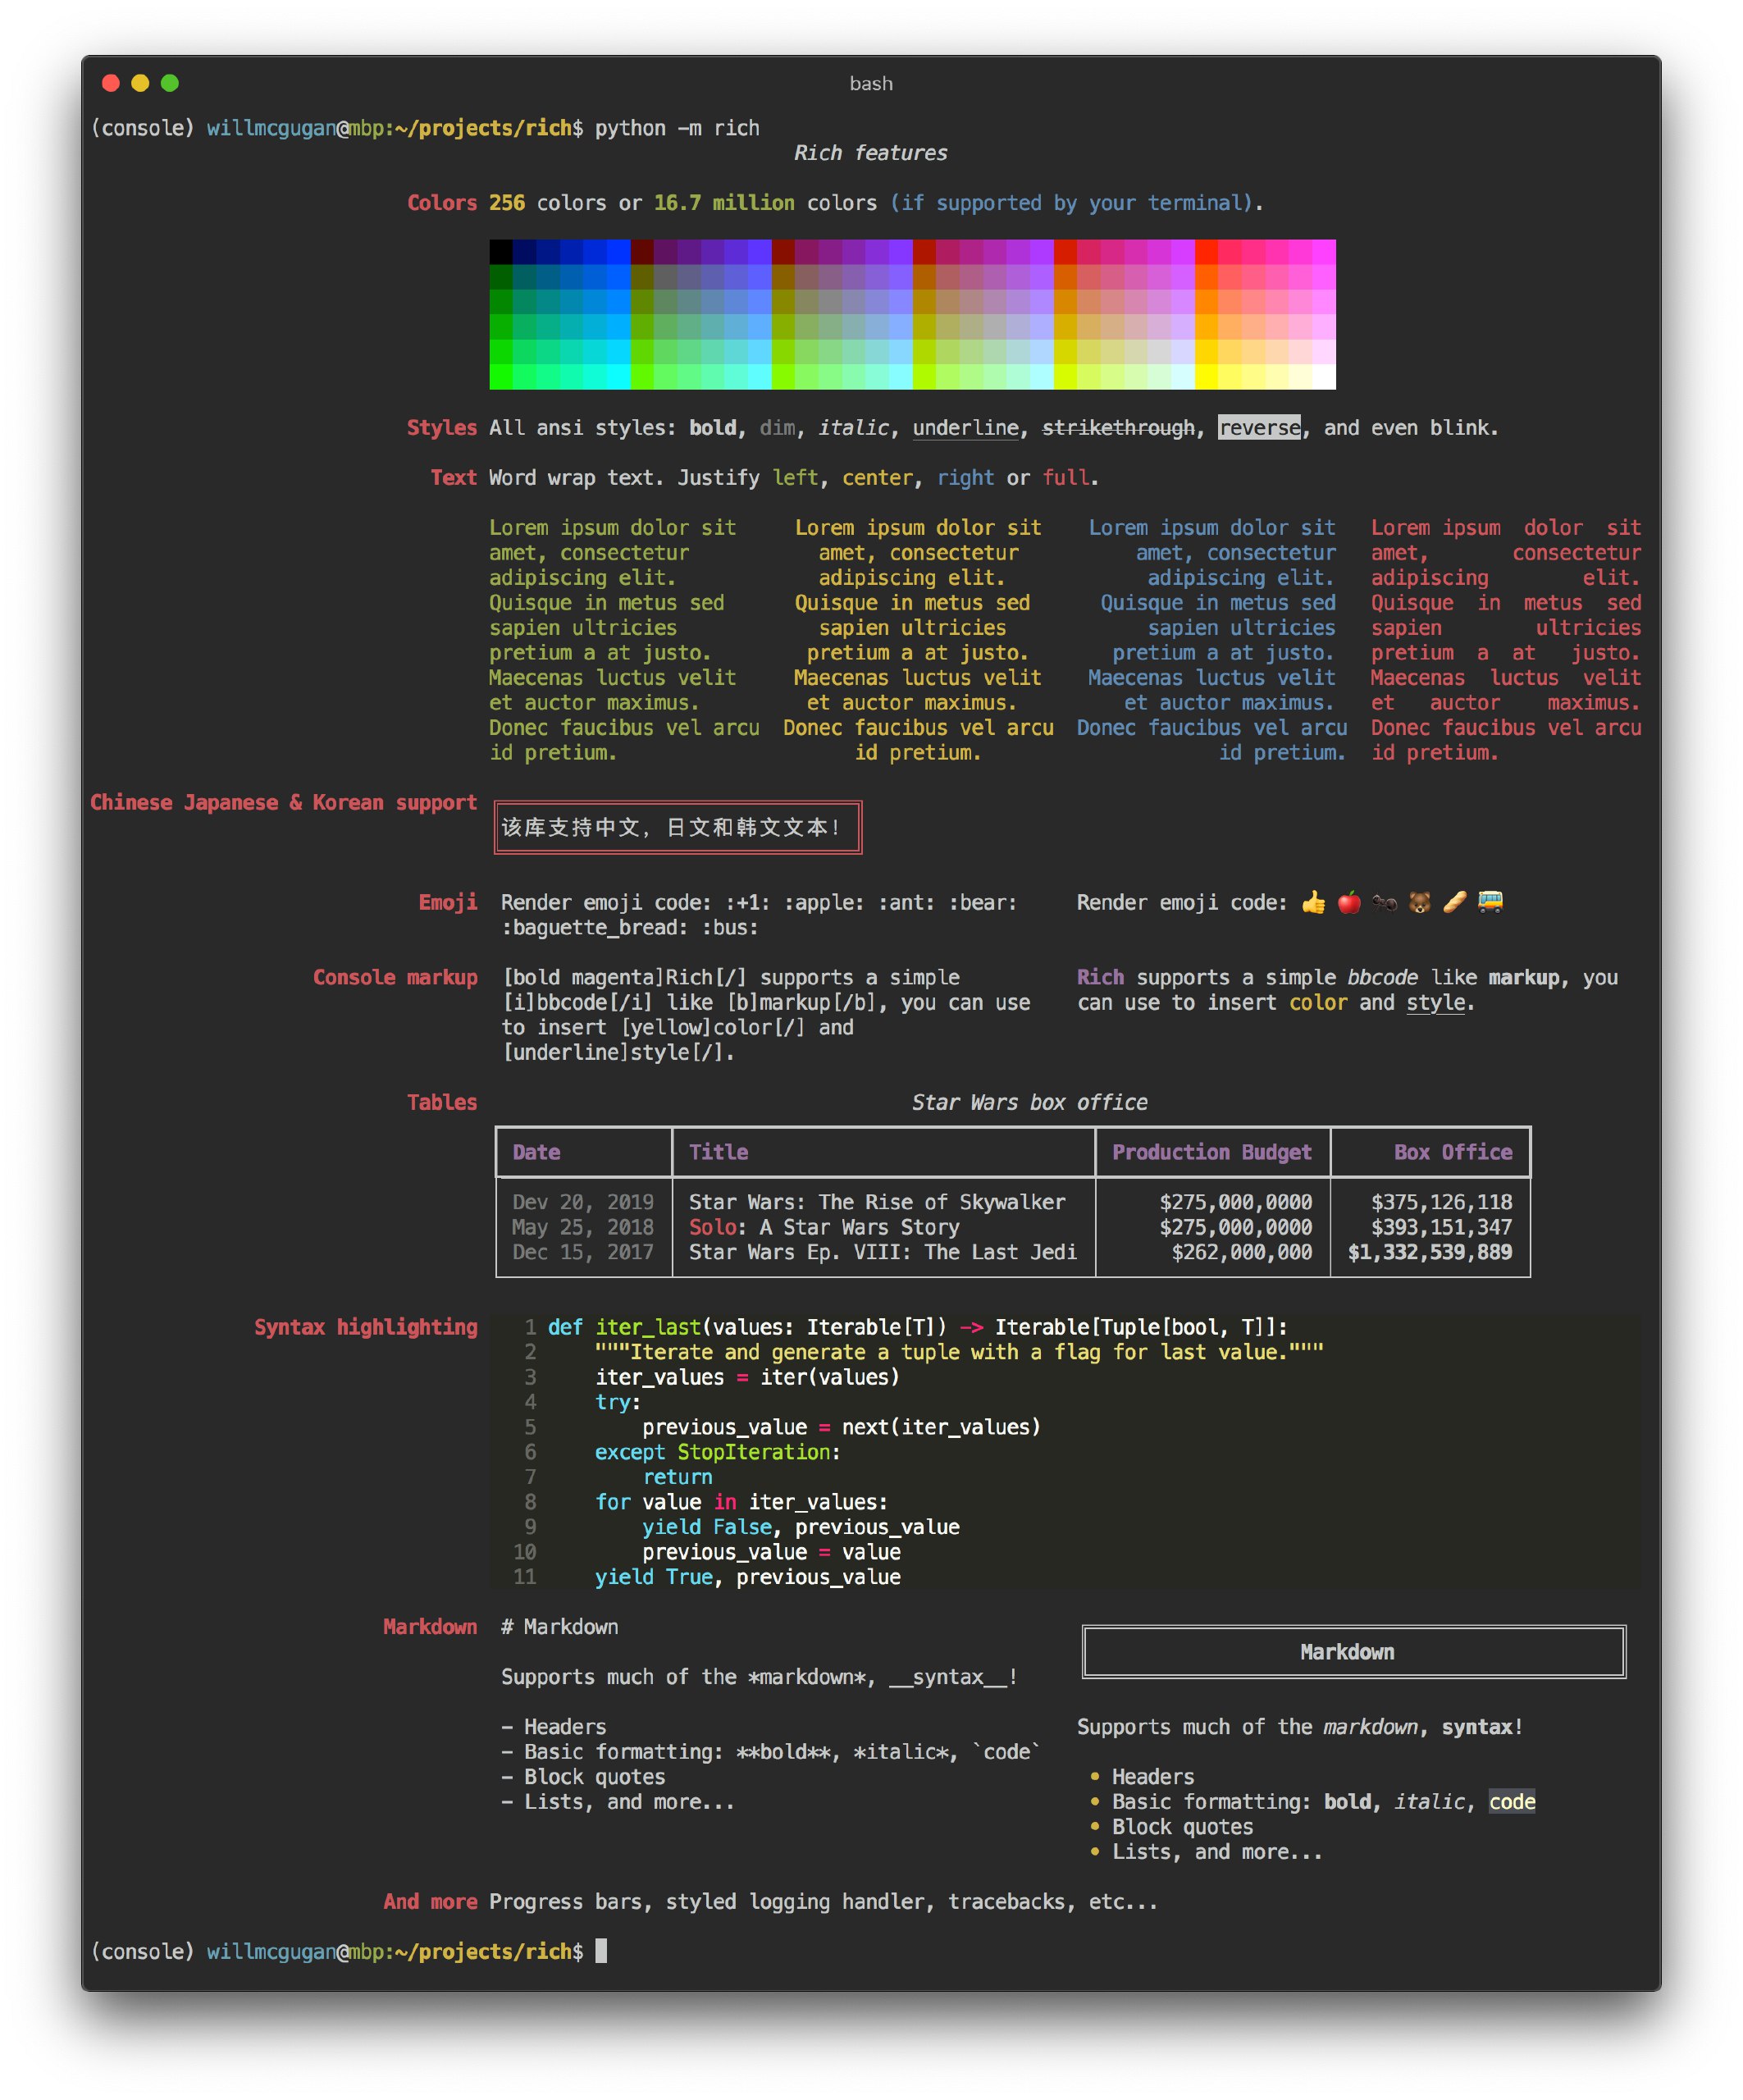Screen dimensions: 1743x2100
Task: Click the pure white color swatch
Action: coord(1323,377)
